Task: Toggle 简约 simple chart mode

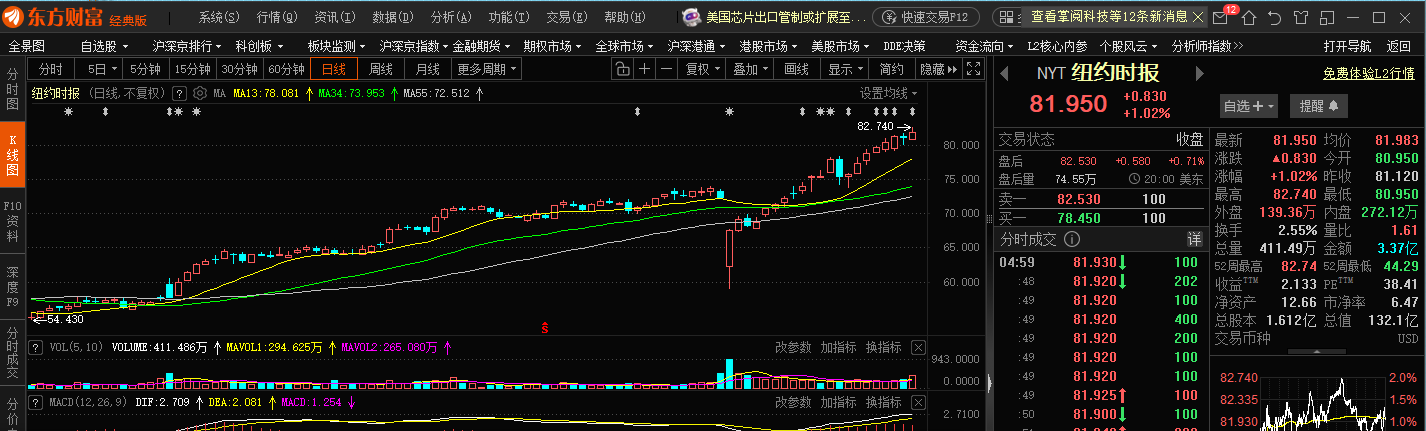Action: (x=891, y=69)
